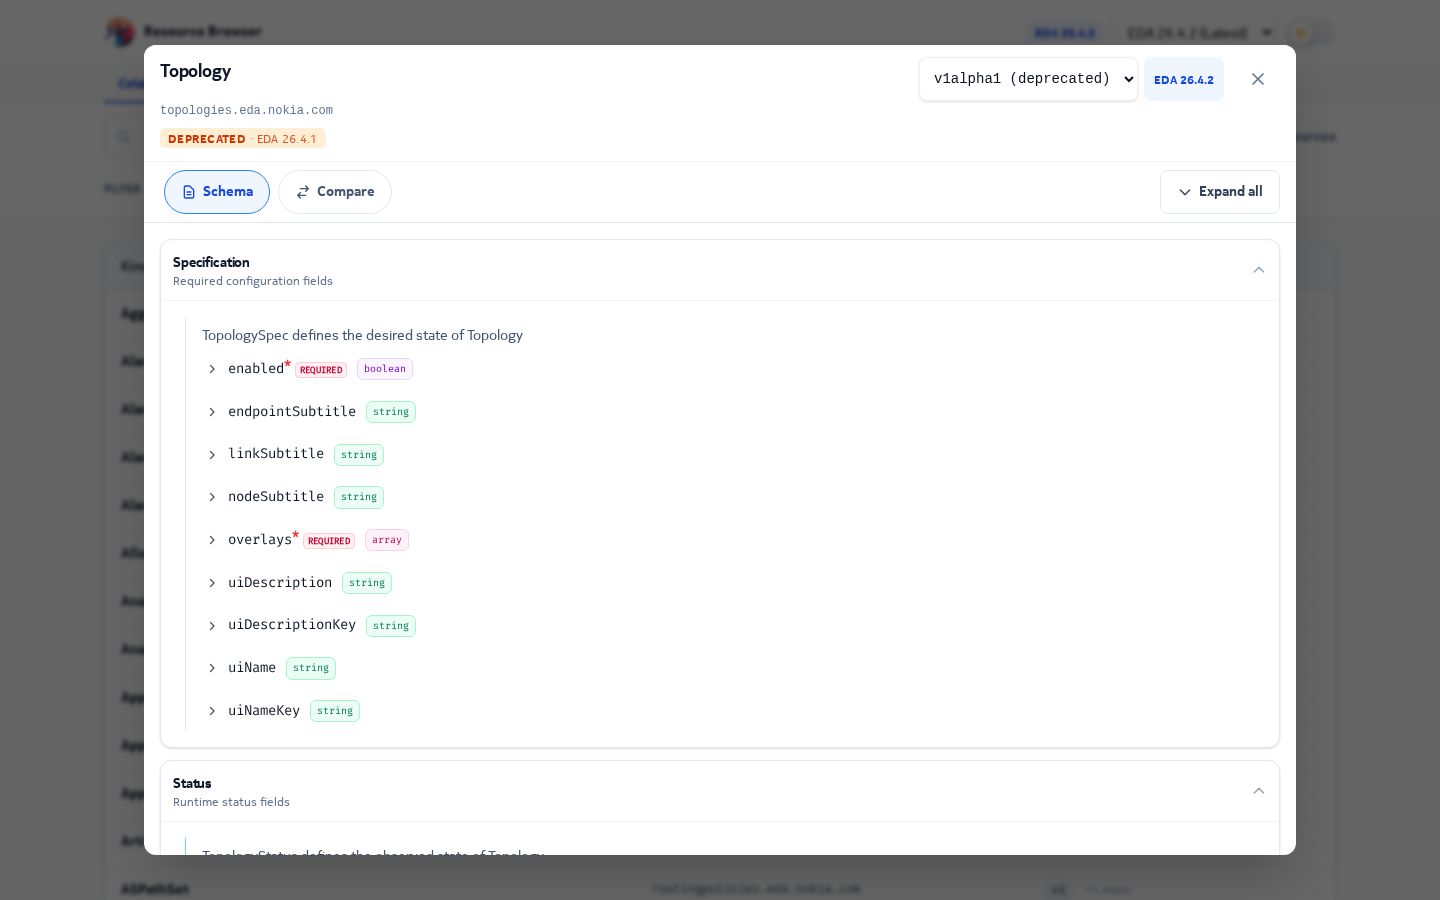This screenshot has width=1440, height=900.
Task: Click the Status section heading
Action: coord(192,783)
